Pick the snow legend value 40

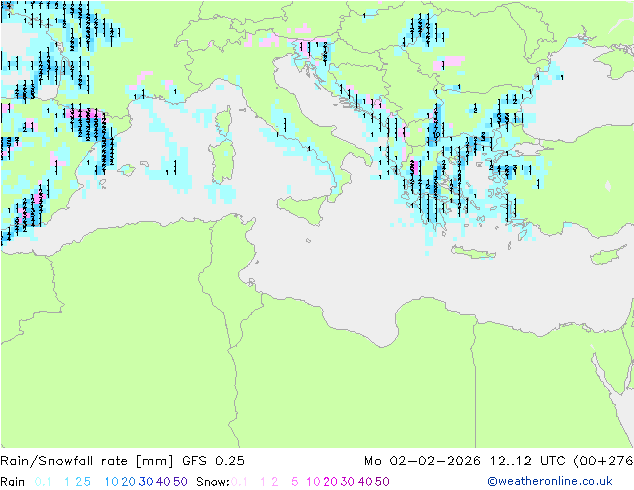click(365, 482)
